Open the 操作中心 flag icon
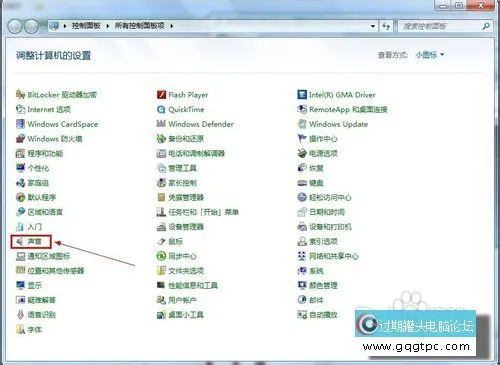This screenshot has height=365, width=500. click(302, 139)
